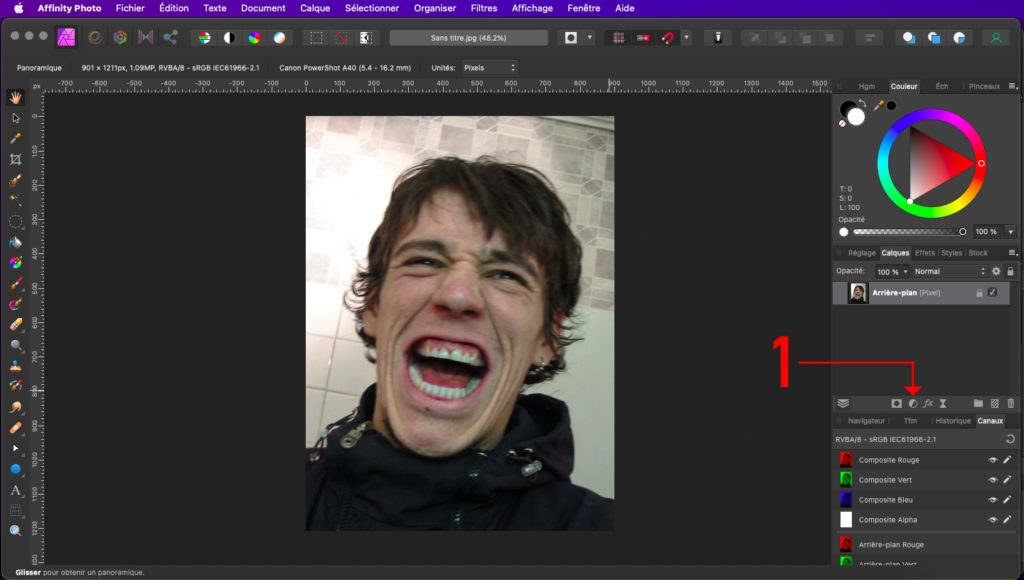Hide the Composite Bleu channel eye
This screenshot has width=1024, height=580.
click(x=993, y=500)
